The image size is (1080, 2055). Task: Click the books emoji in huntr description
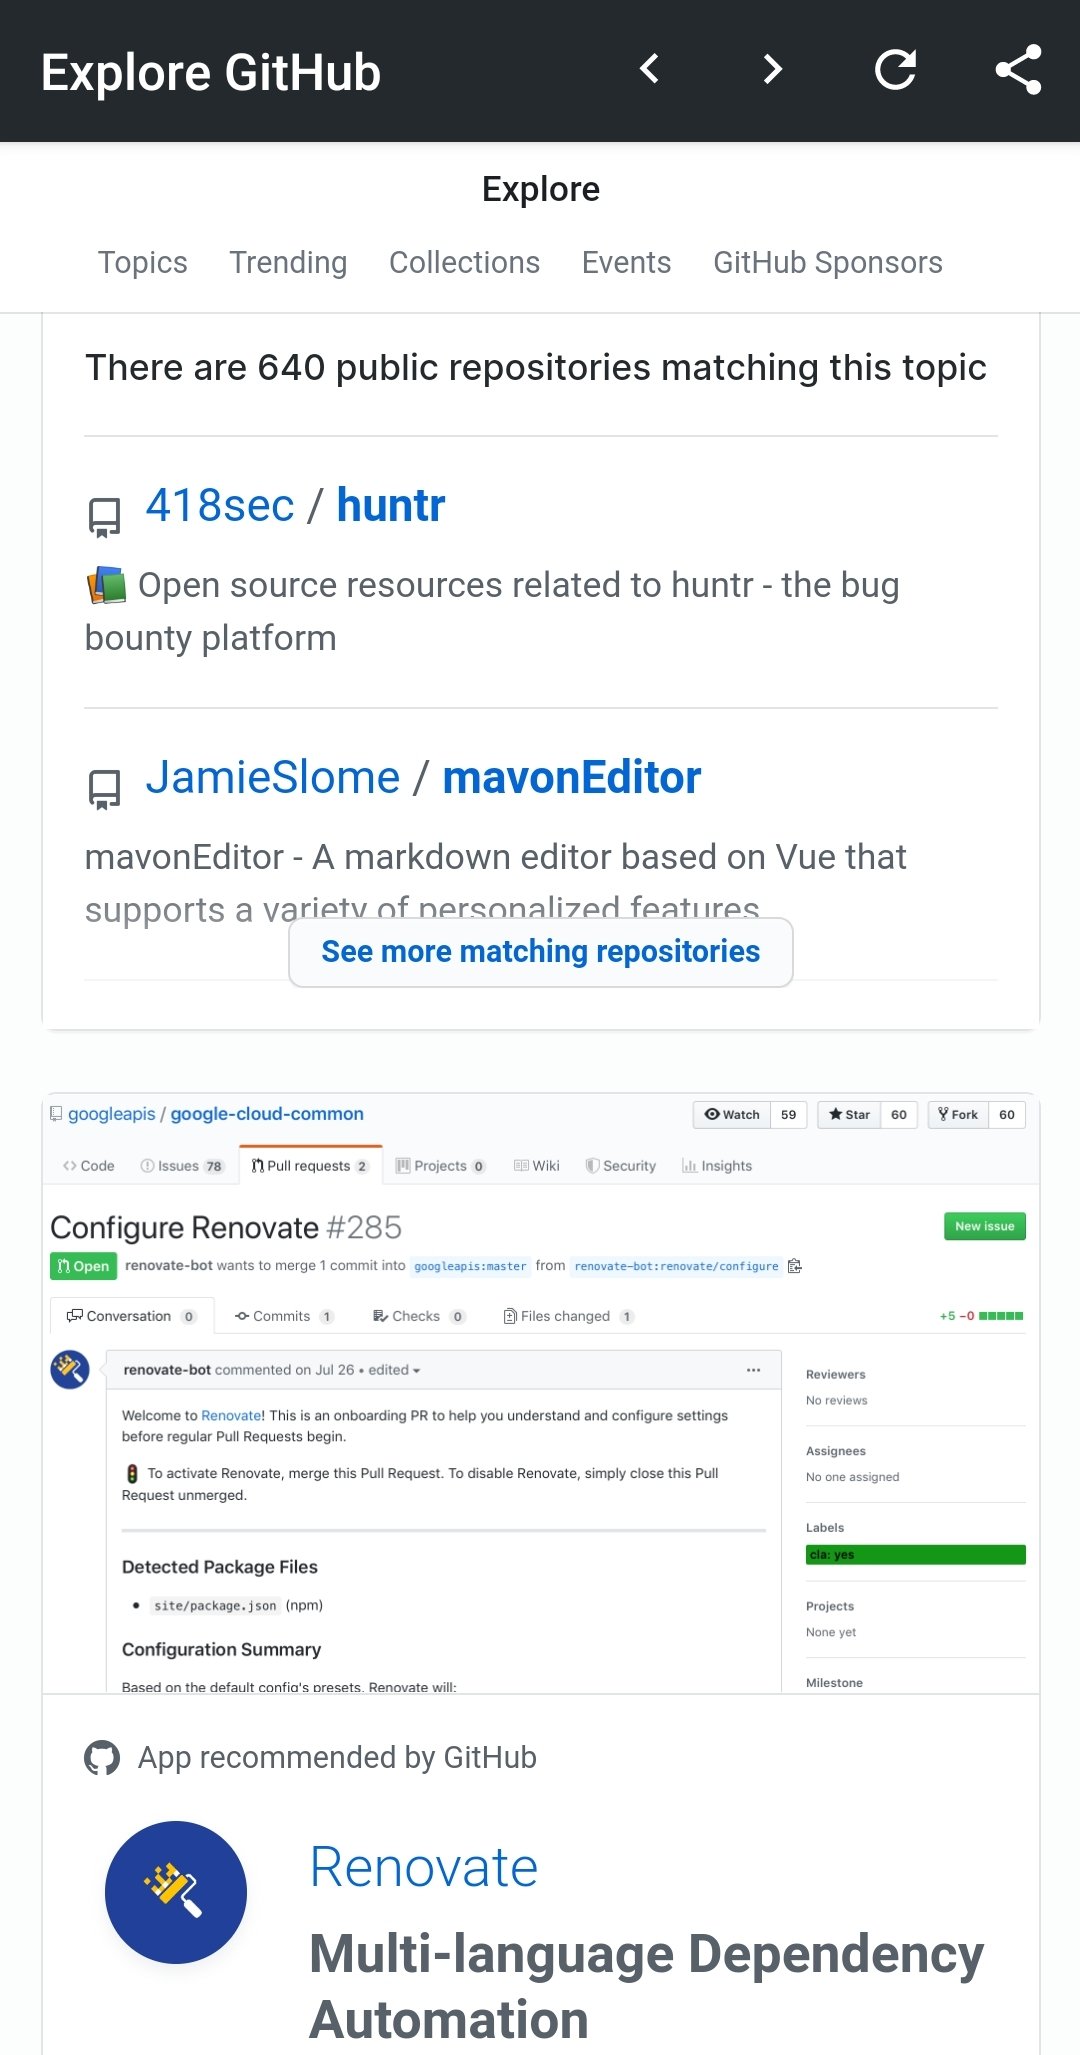click(106, 585)
